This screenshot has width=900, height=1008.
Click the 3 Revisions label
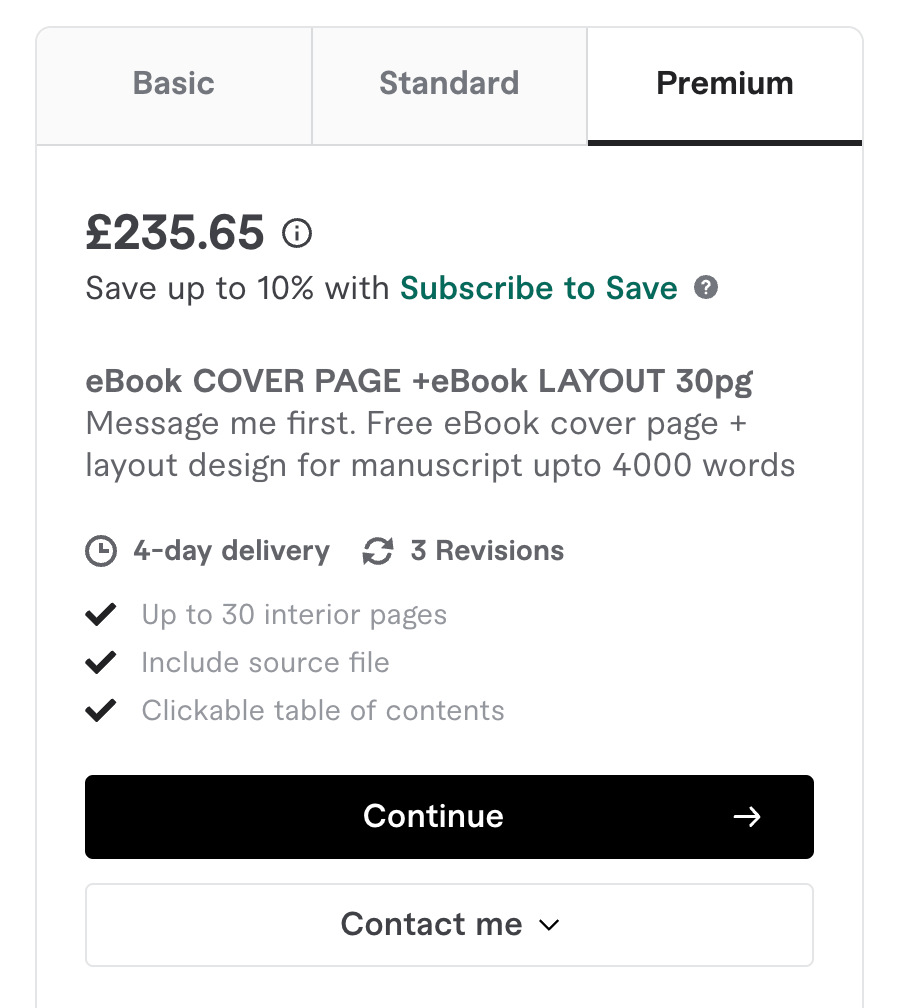click(487, 551)
